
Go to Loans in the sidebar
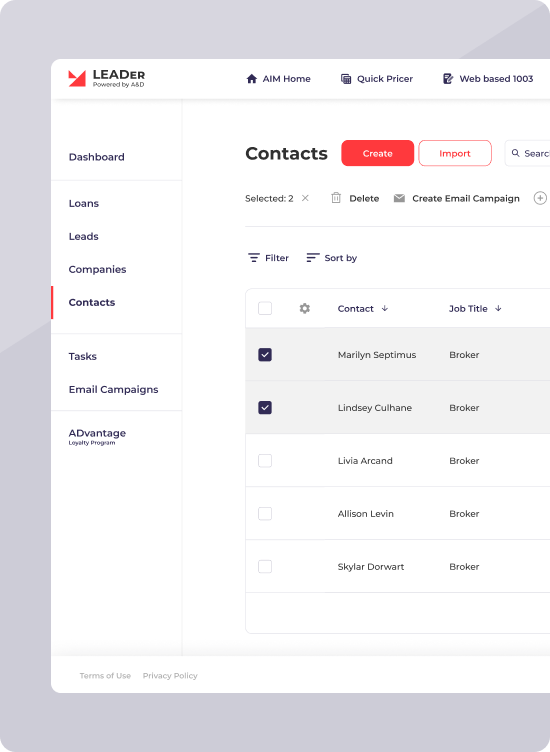coord(83,203)
